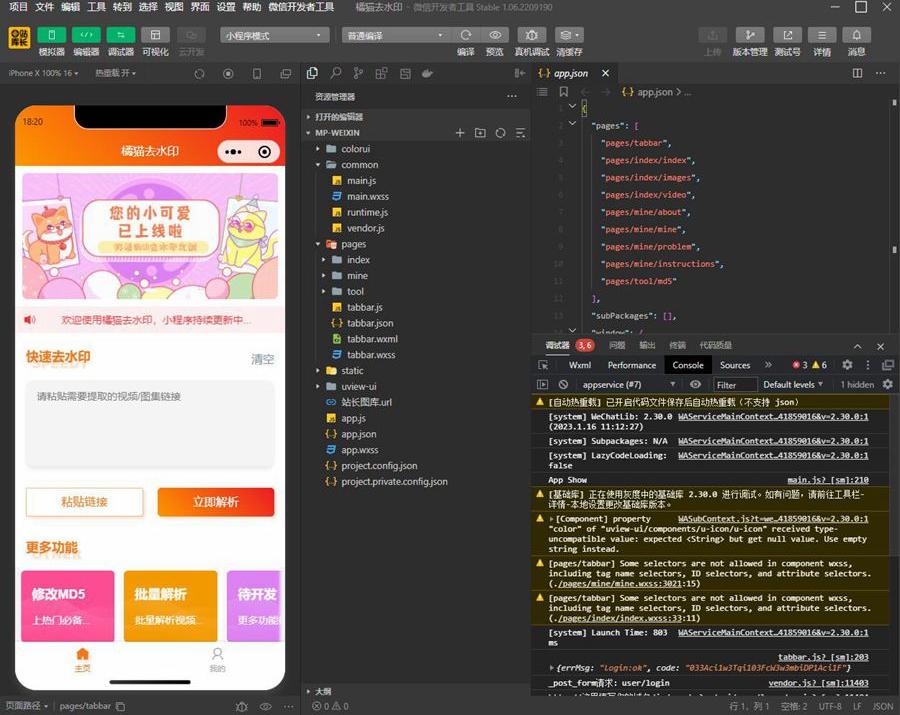Viewport: 900px width, 715px height.
Task: Open the test account (测试号) tool
Action: [x=788, y=36]
